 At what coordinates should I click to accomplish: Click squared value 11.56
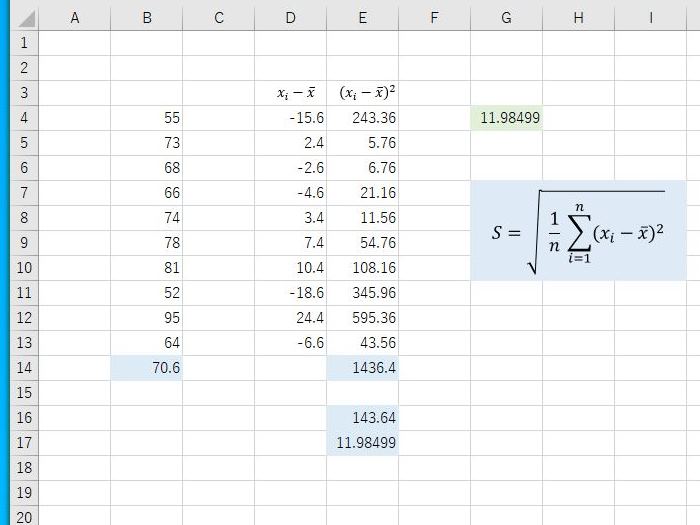362,218
